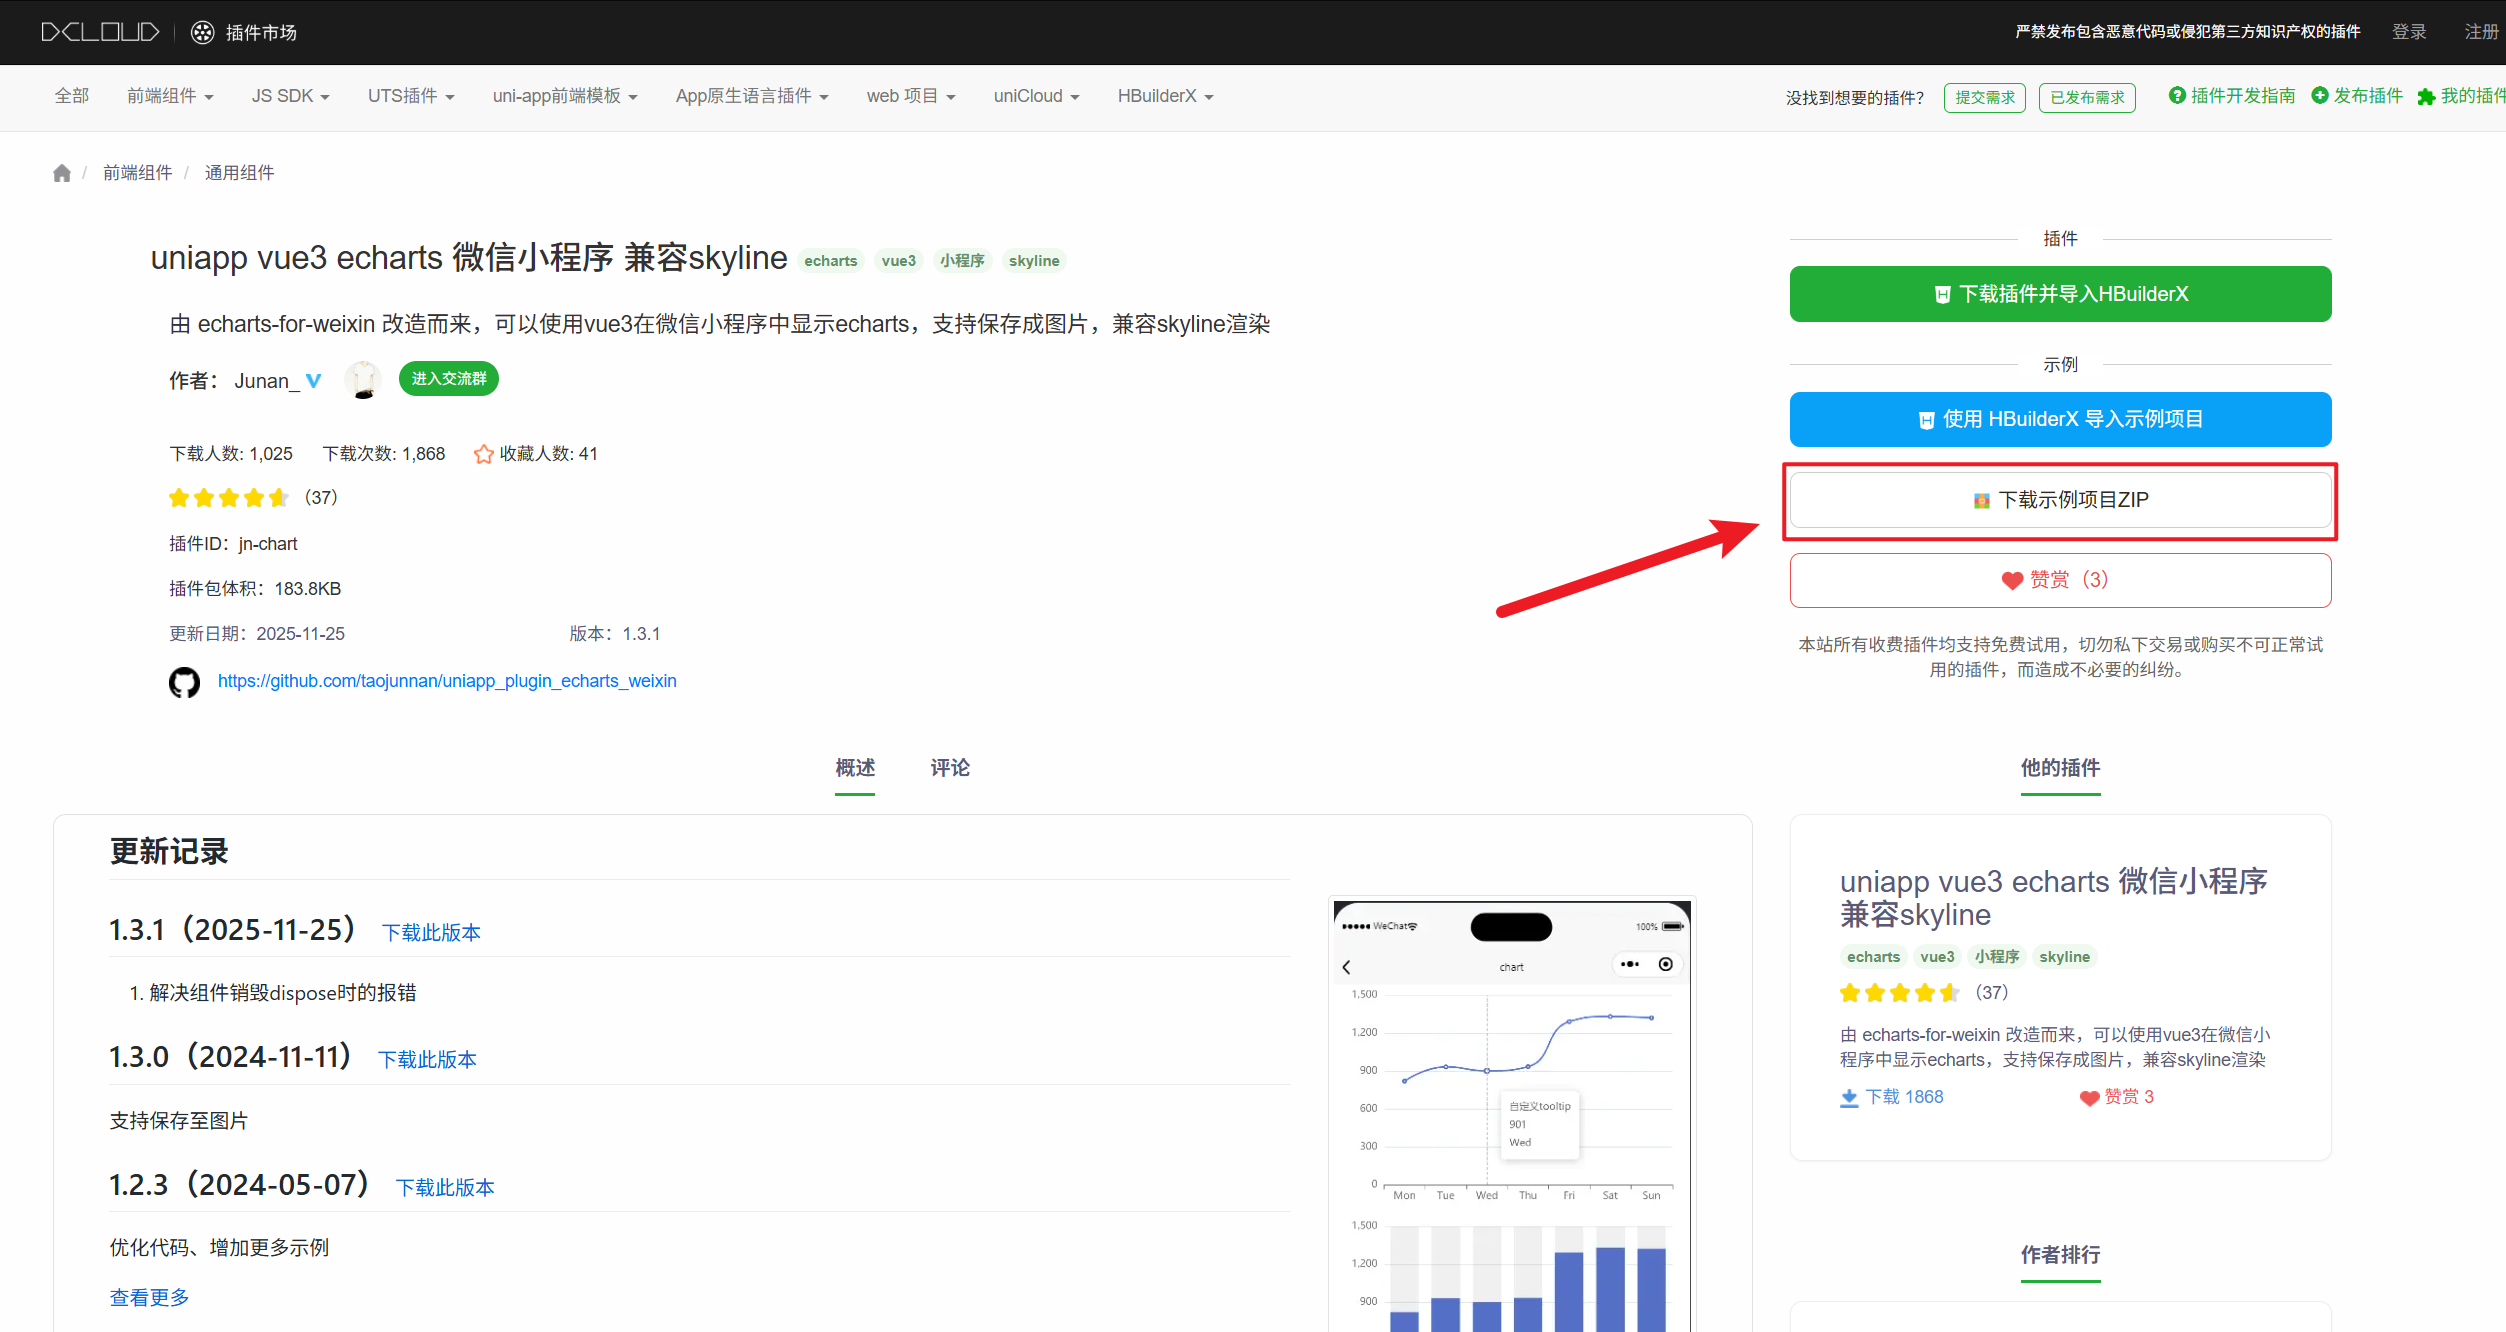Click the home breadcrumb icon

61,172
